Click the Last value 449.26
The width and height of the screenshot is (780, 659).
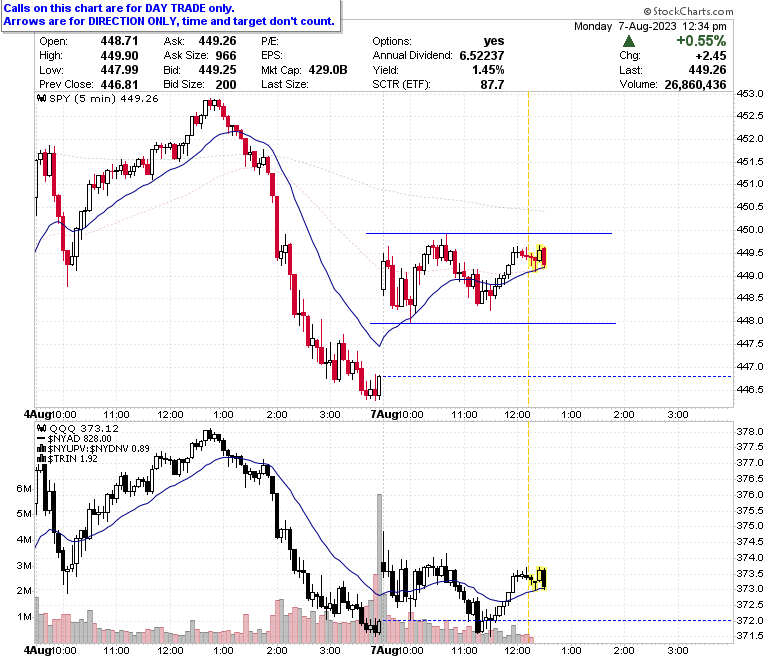pyautogui.click(x=707, y=70)
